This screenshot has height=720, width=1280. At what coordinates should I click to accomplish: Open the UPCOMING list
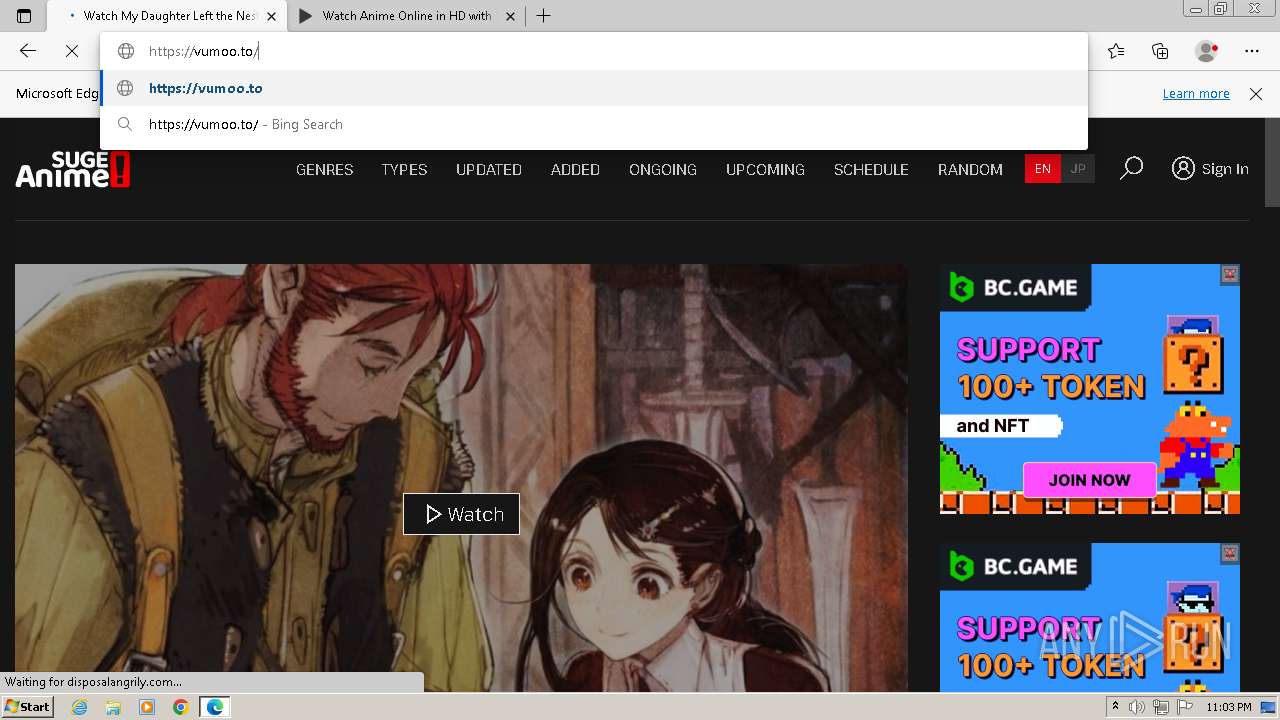pyautogui.click(x=765, y=169)
